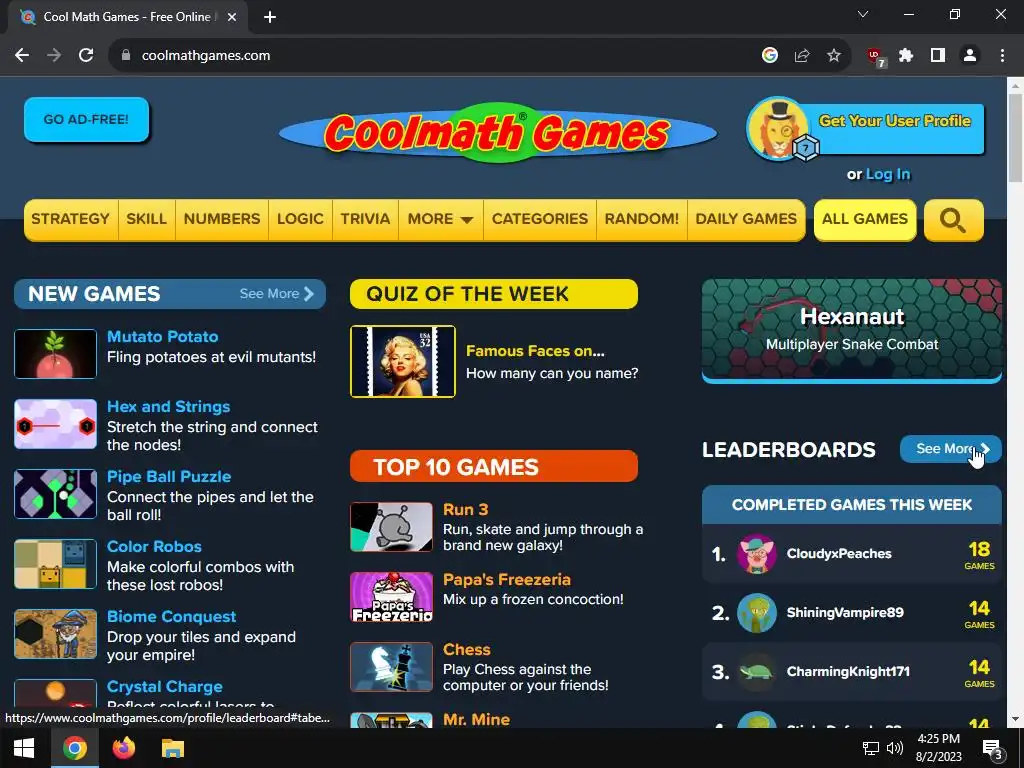Click the volume icon in system tray

pos(895,748)
